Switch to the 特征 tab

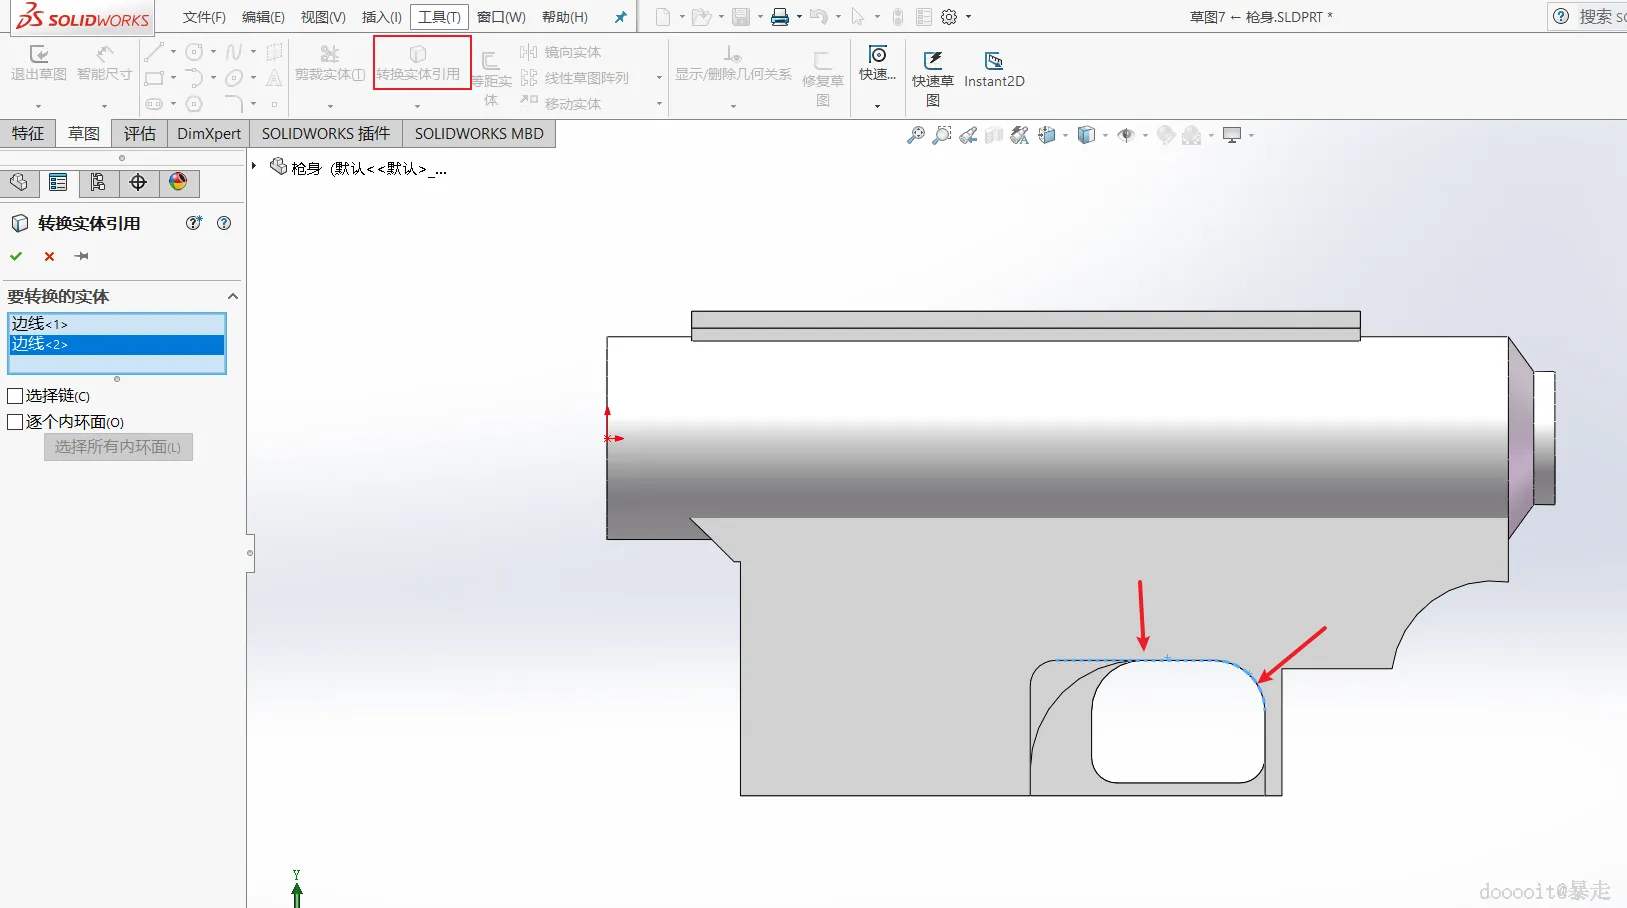[28, 133]
